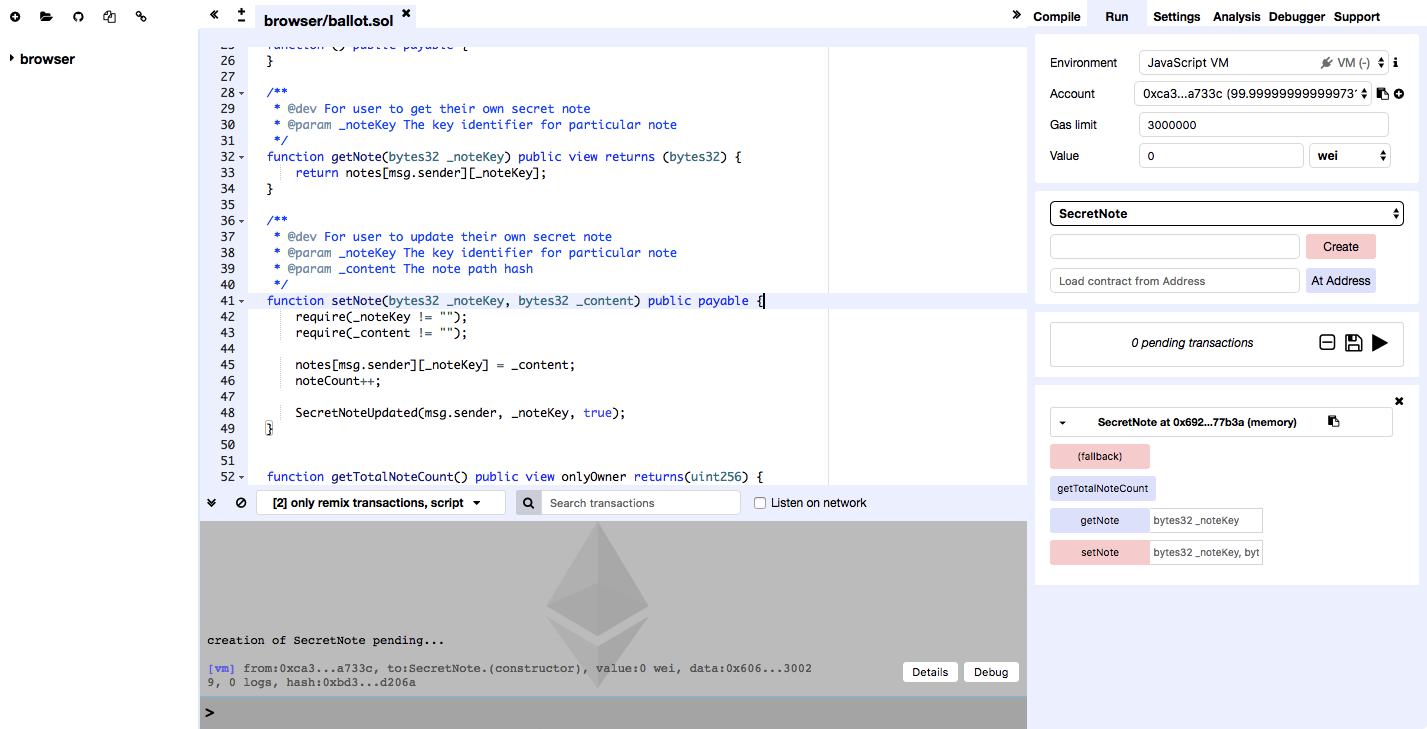Fold the setNote function at line 41
The width and height of the screenshot is (1427, 729).
[242, 301]
